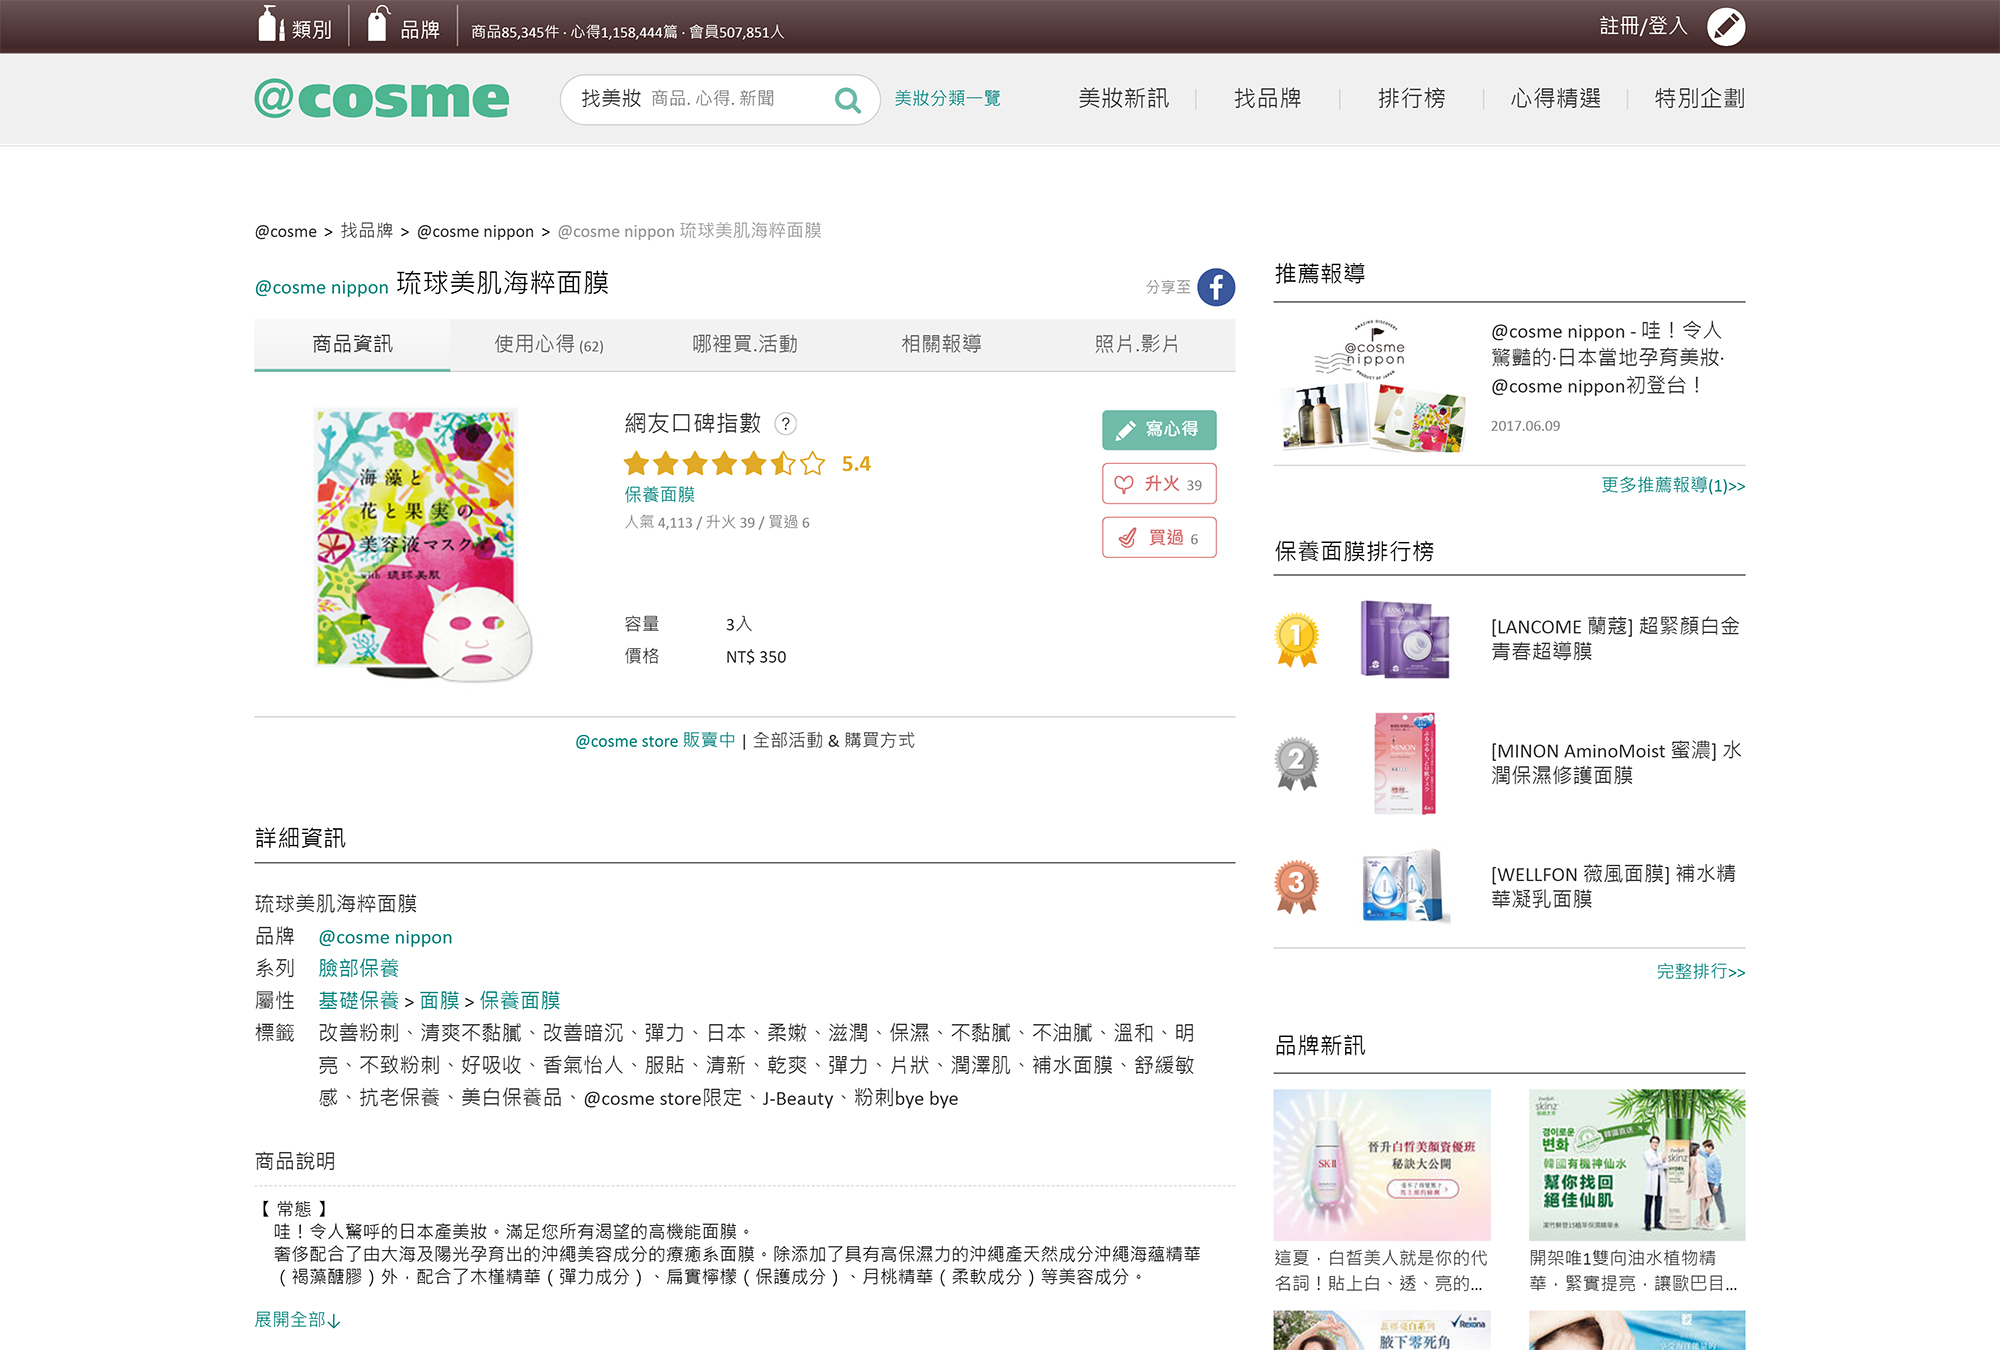Open the skinz bamboo brand news banner
Screen dimensions: 2000x1350
[1637, 1165]
